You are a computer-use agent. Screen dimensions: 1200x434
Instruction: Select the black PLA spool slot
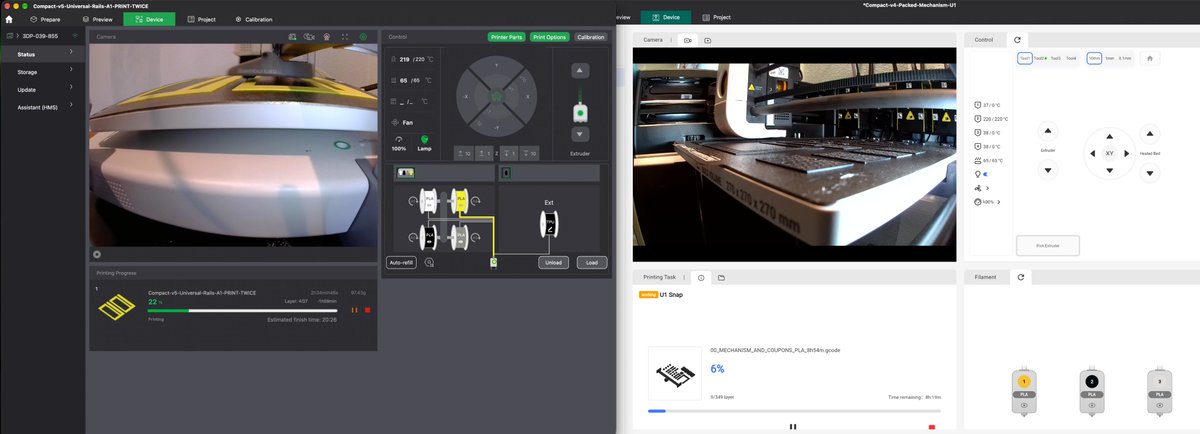click(x=429, y=236)
